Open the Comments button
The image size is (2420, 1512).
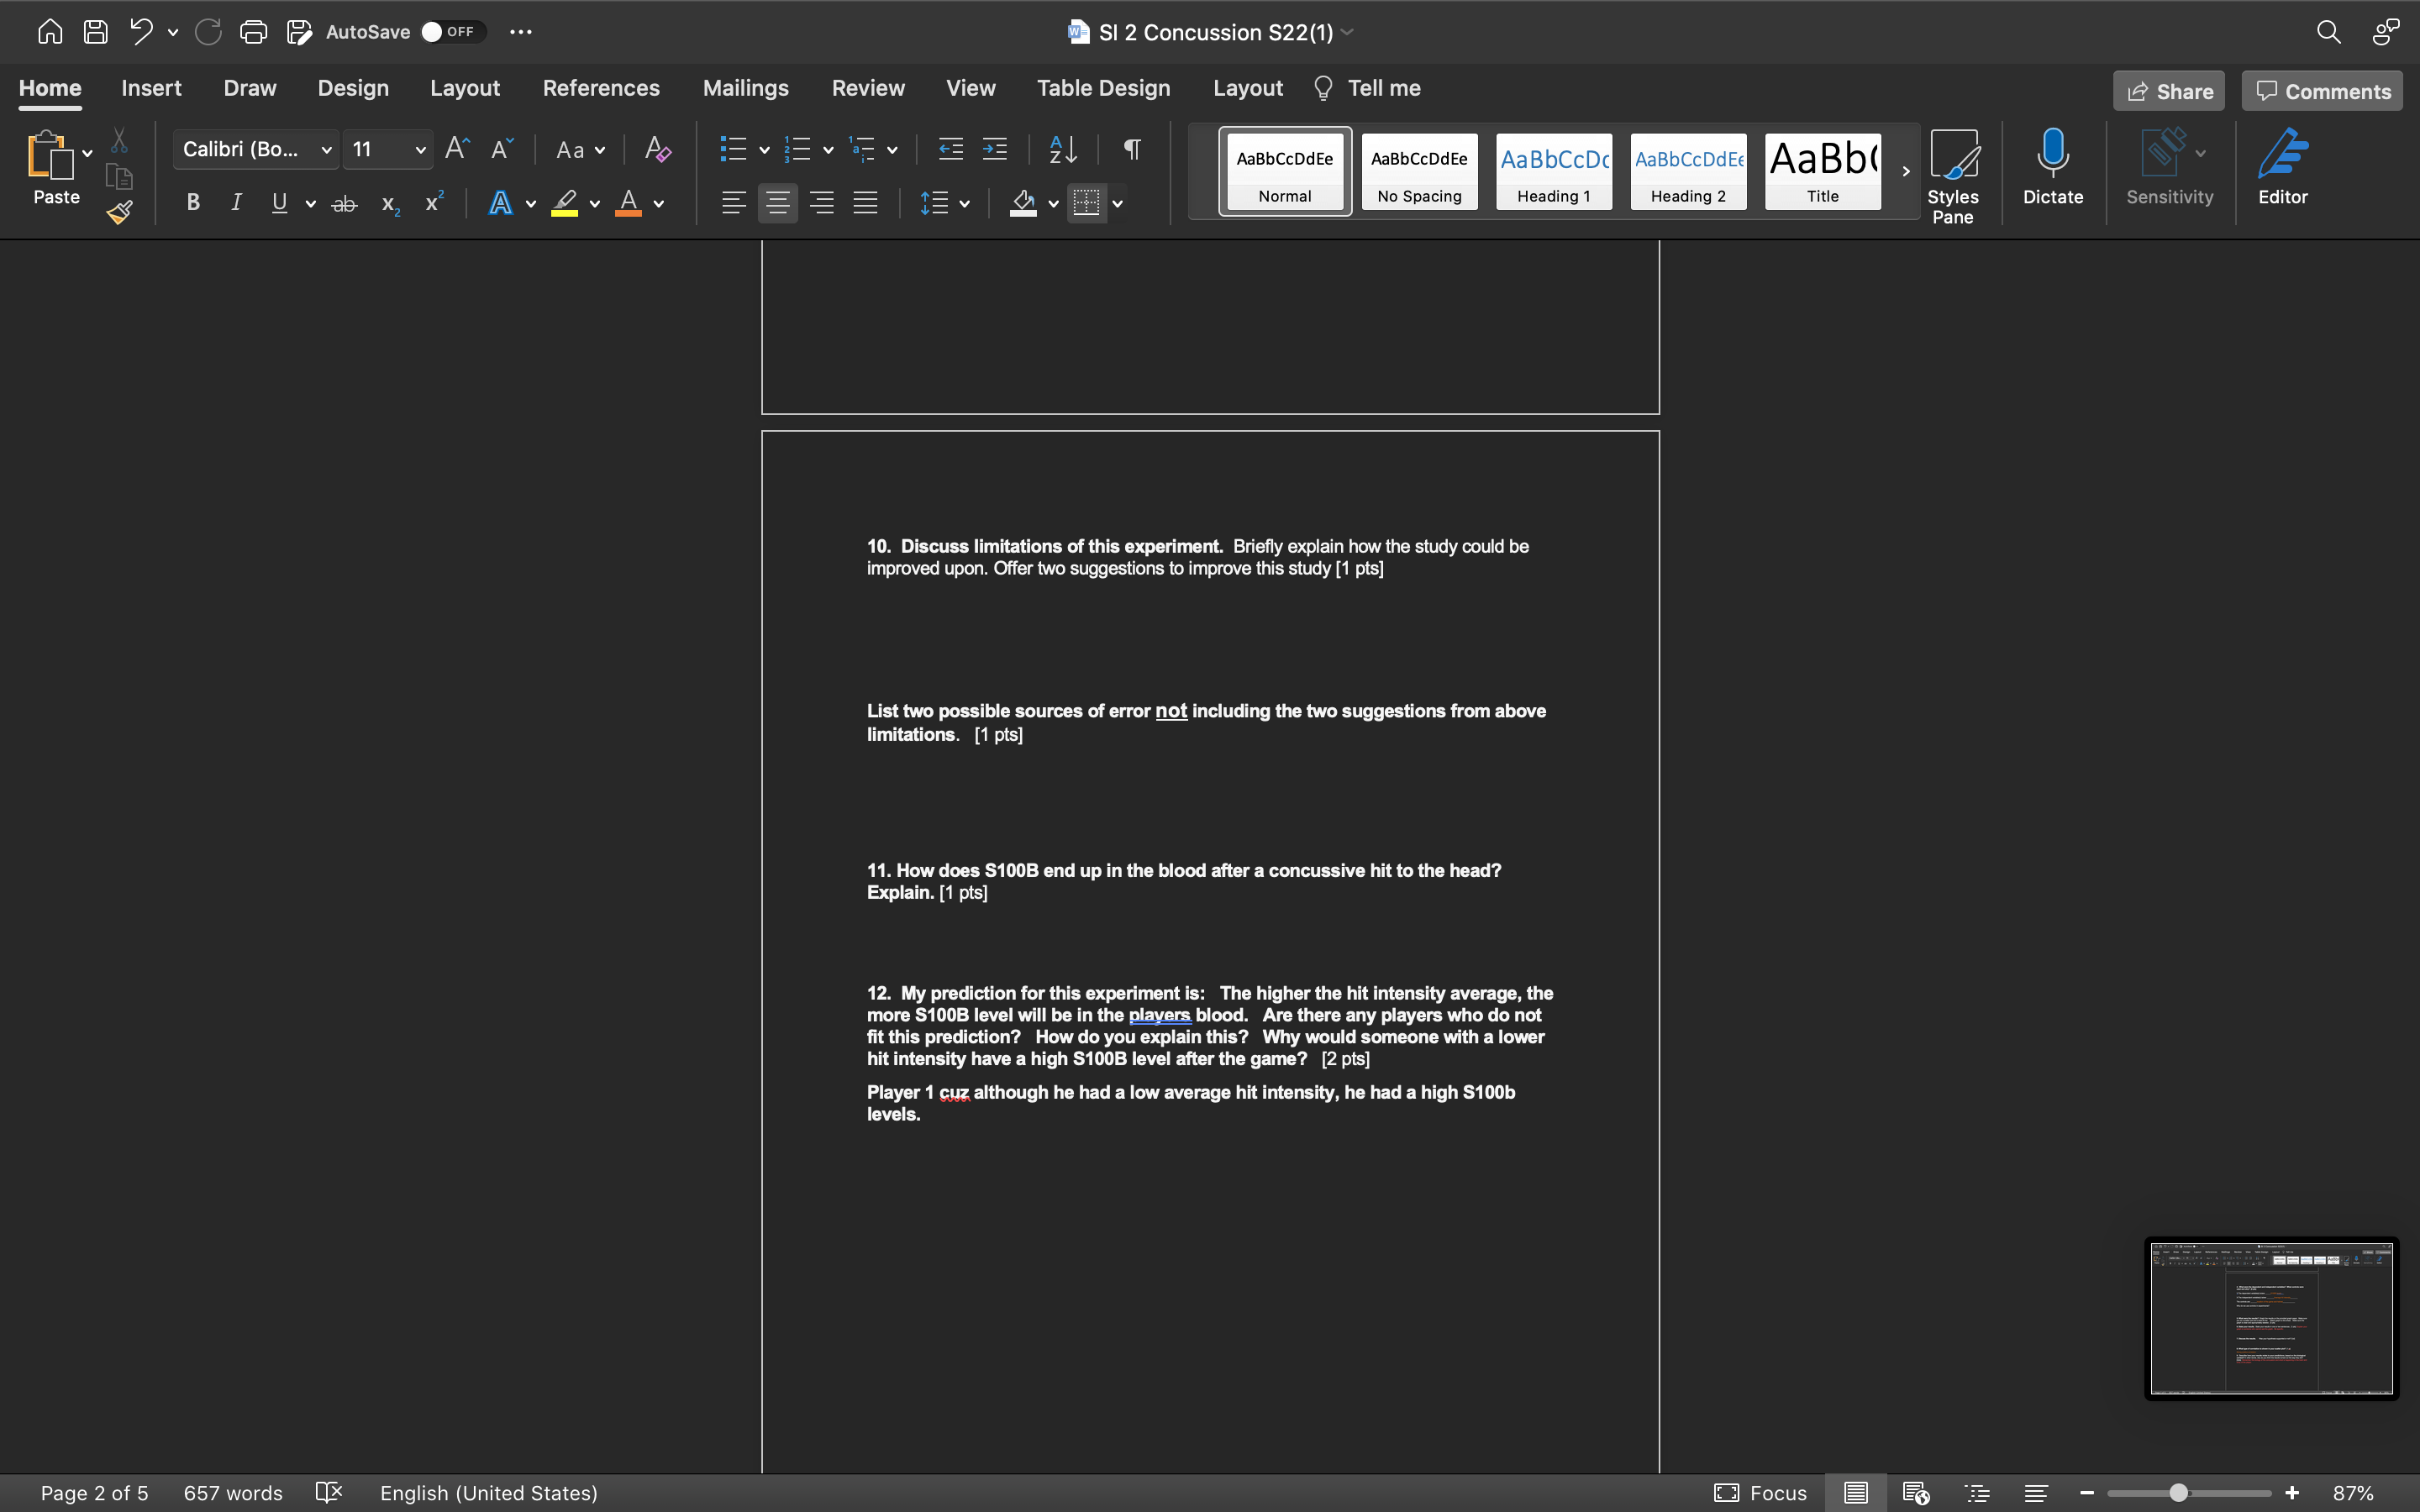pyautogui.click(x=2322, y=91)
